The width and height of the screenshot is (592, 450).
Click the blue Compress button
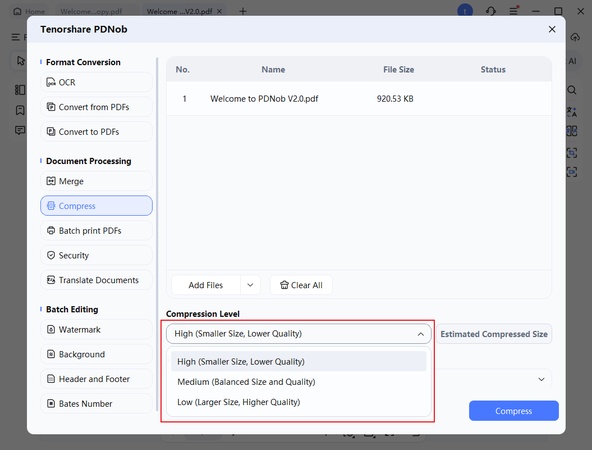[513, 411]
